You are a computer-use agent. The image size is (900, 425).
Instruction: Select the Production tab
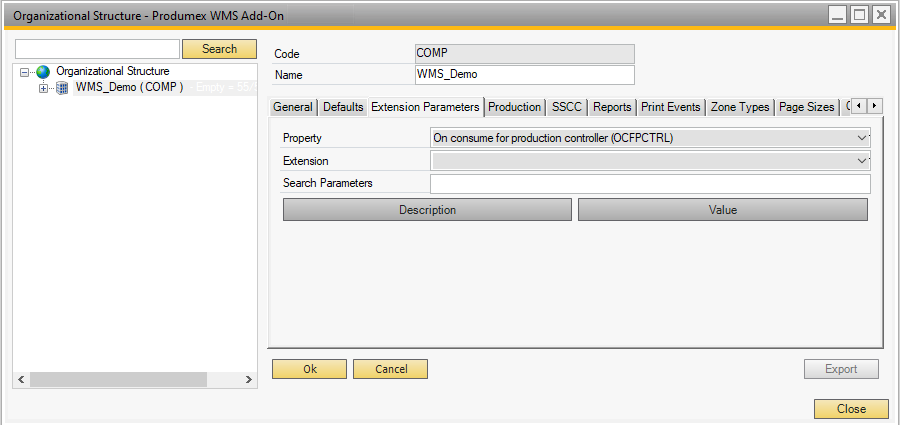[514, 107]
